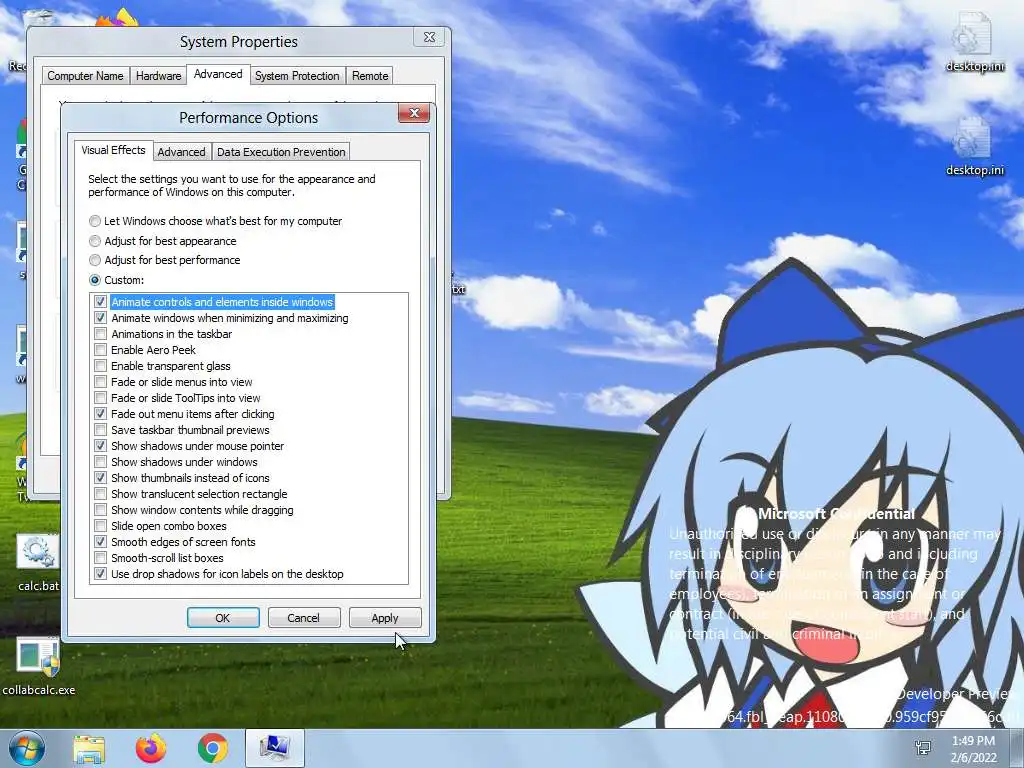Image resolution: width=1024 pixels, height=768 pixels.
Task: Open Google Chrome from the taskbar
Action: point(212,748)
